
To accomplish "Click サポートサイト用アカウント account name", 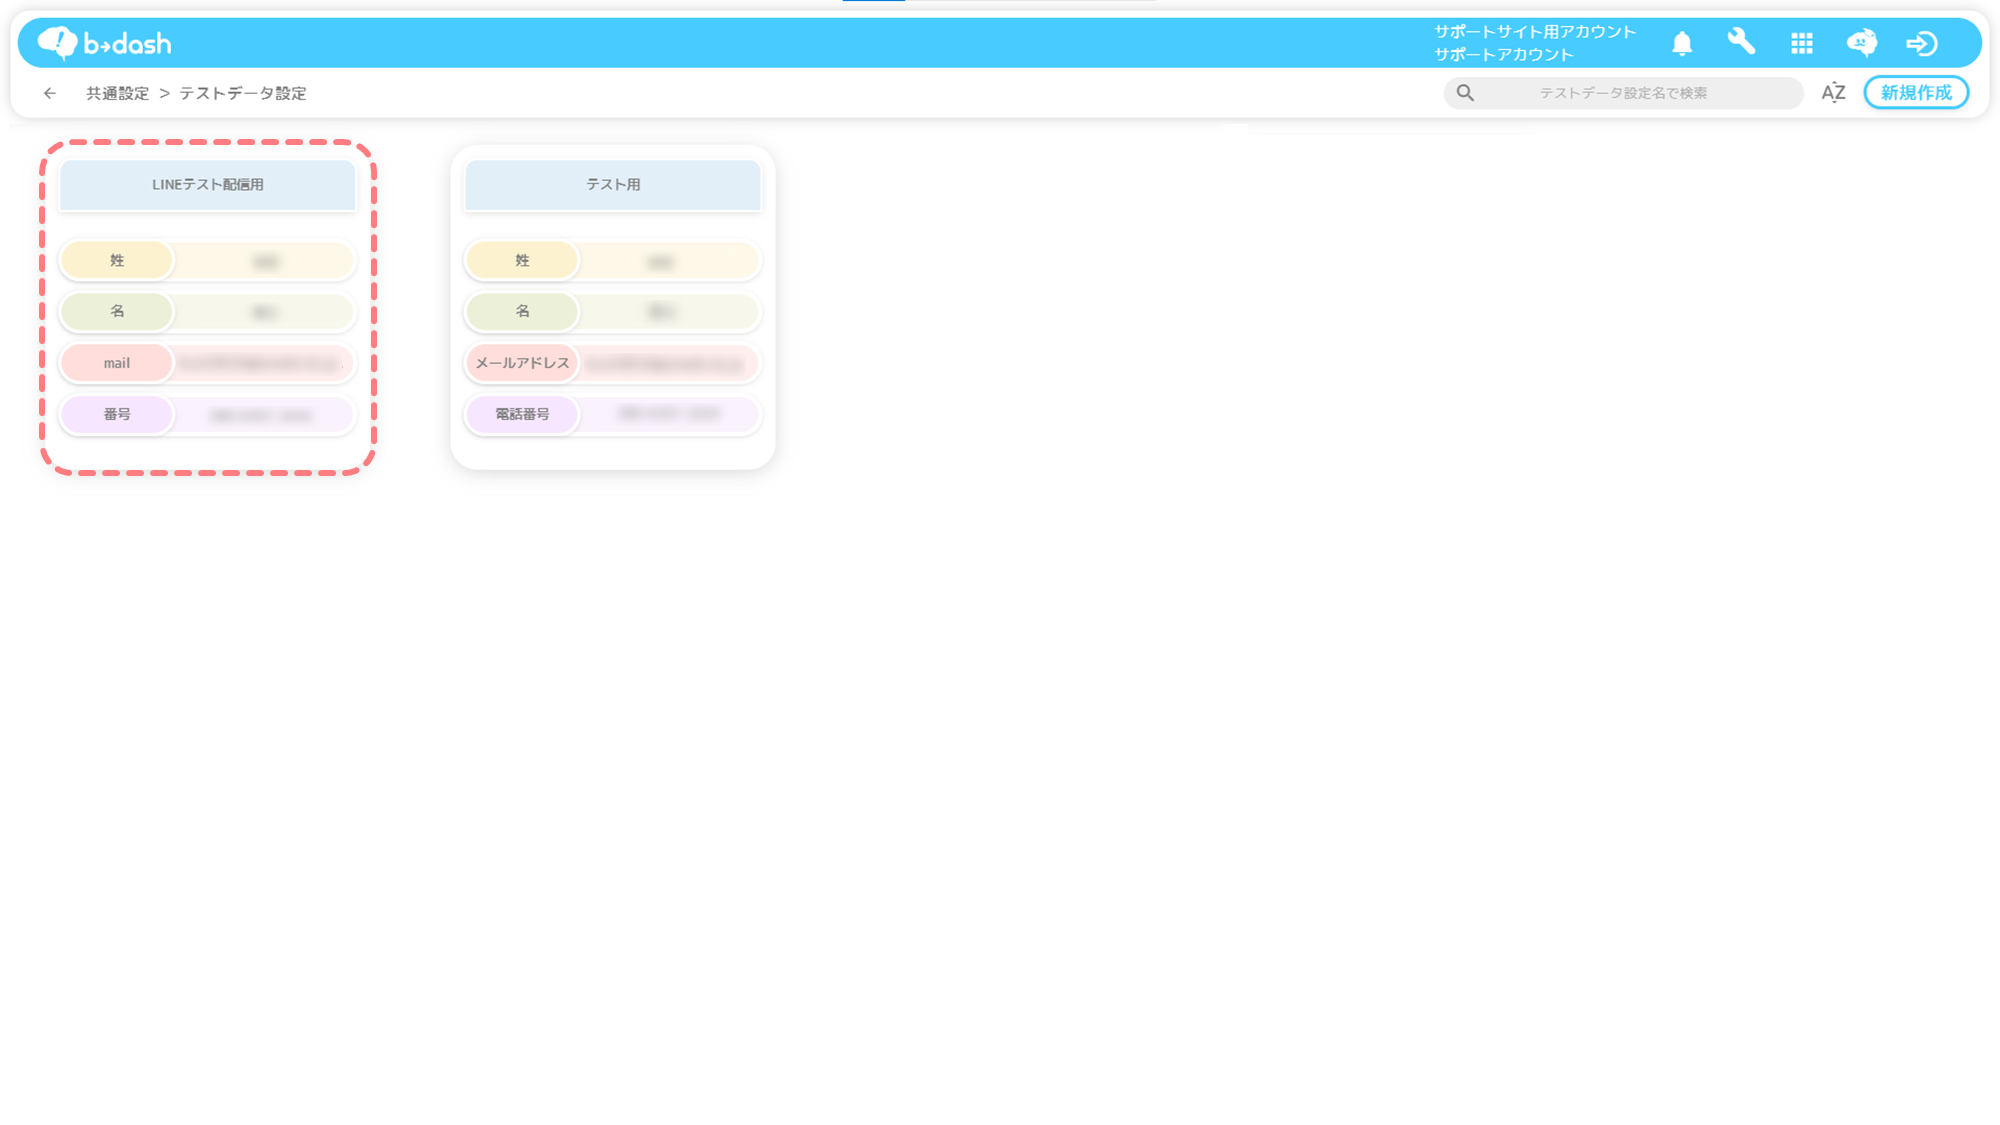I will 1535,32.
